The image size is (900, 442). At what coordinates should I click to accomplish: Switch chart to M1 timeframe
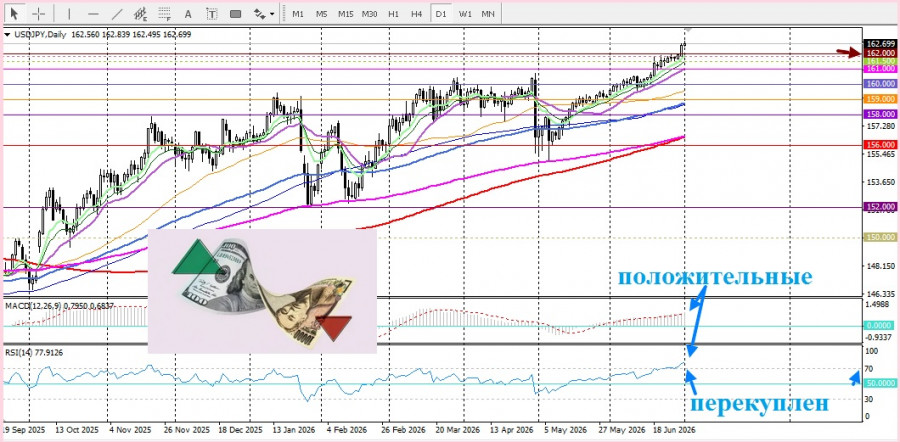pos(298,13)
